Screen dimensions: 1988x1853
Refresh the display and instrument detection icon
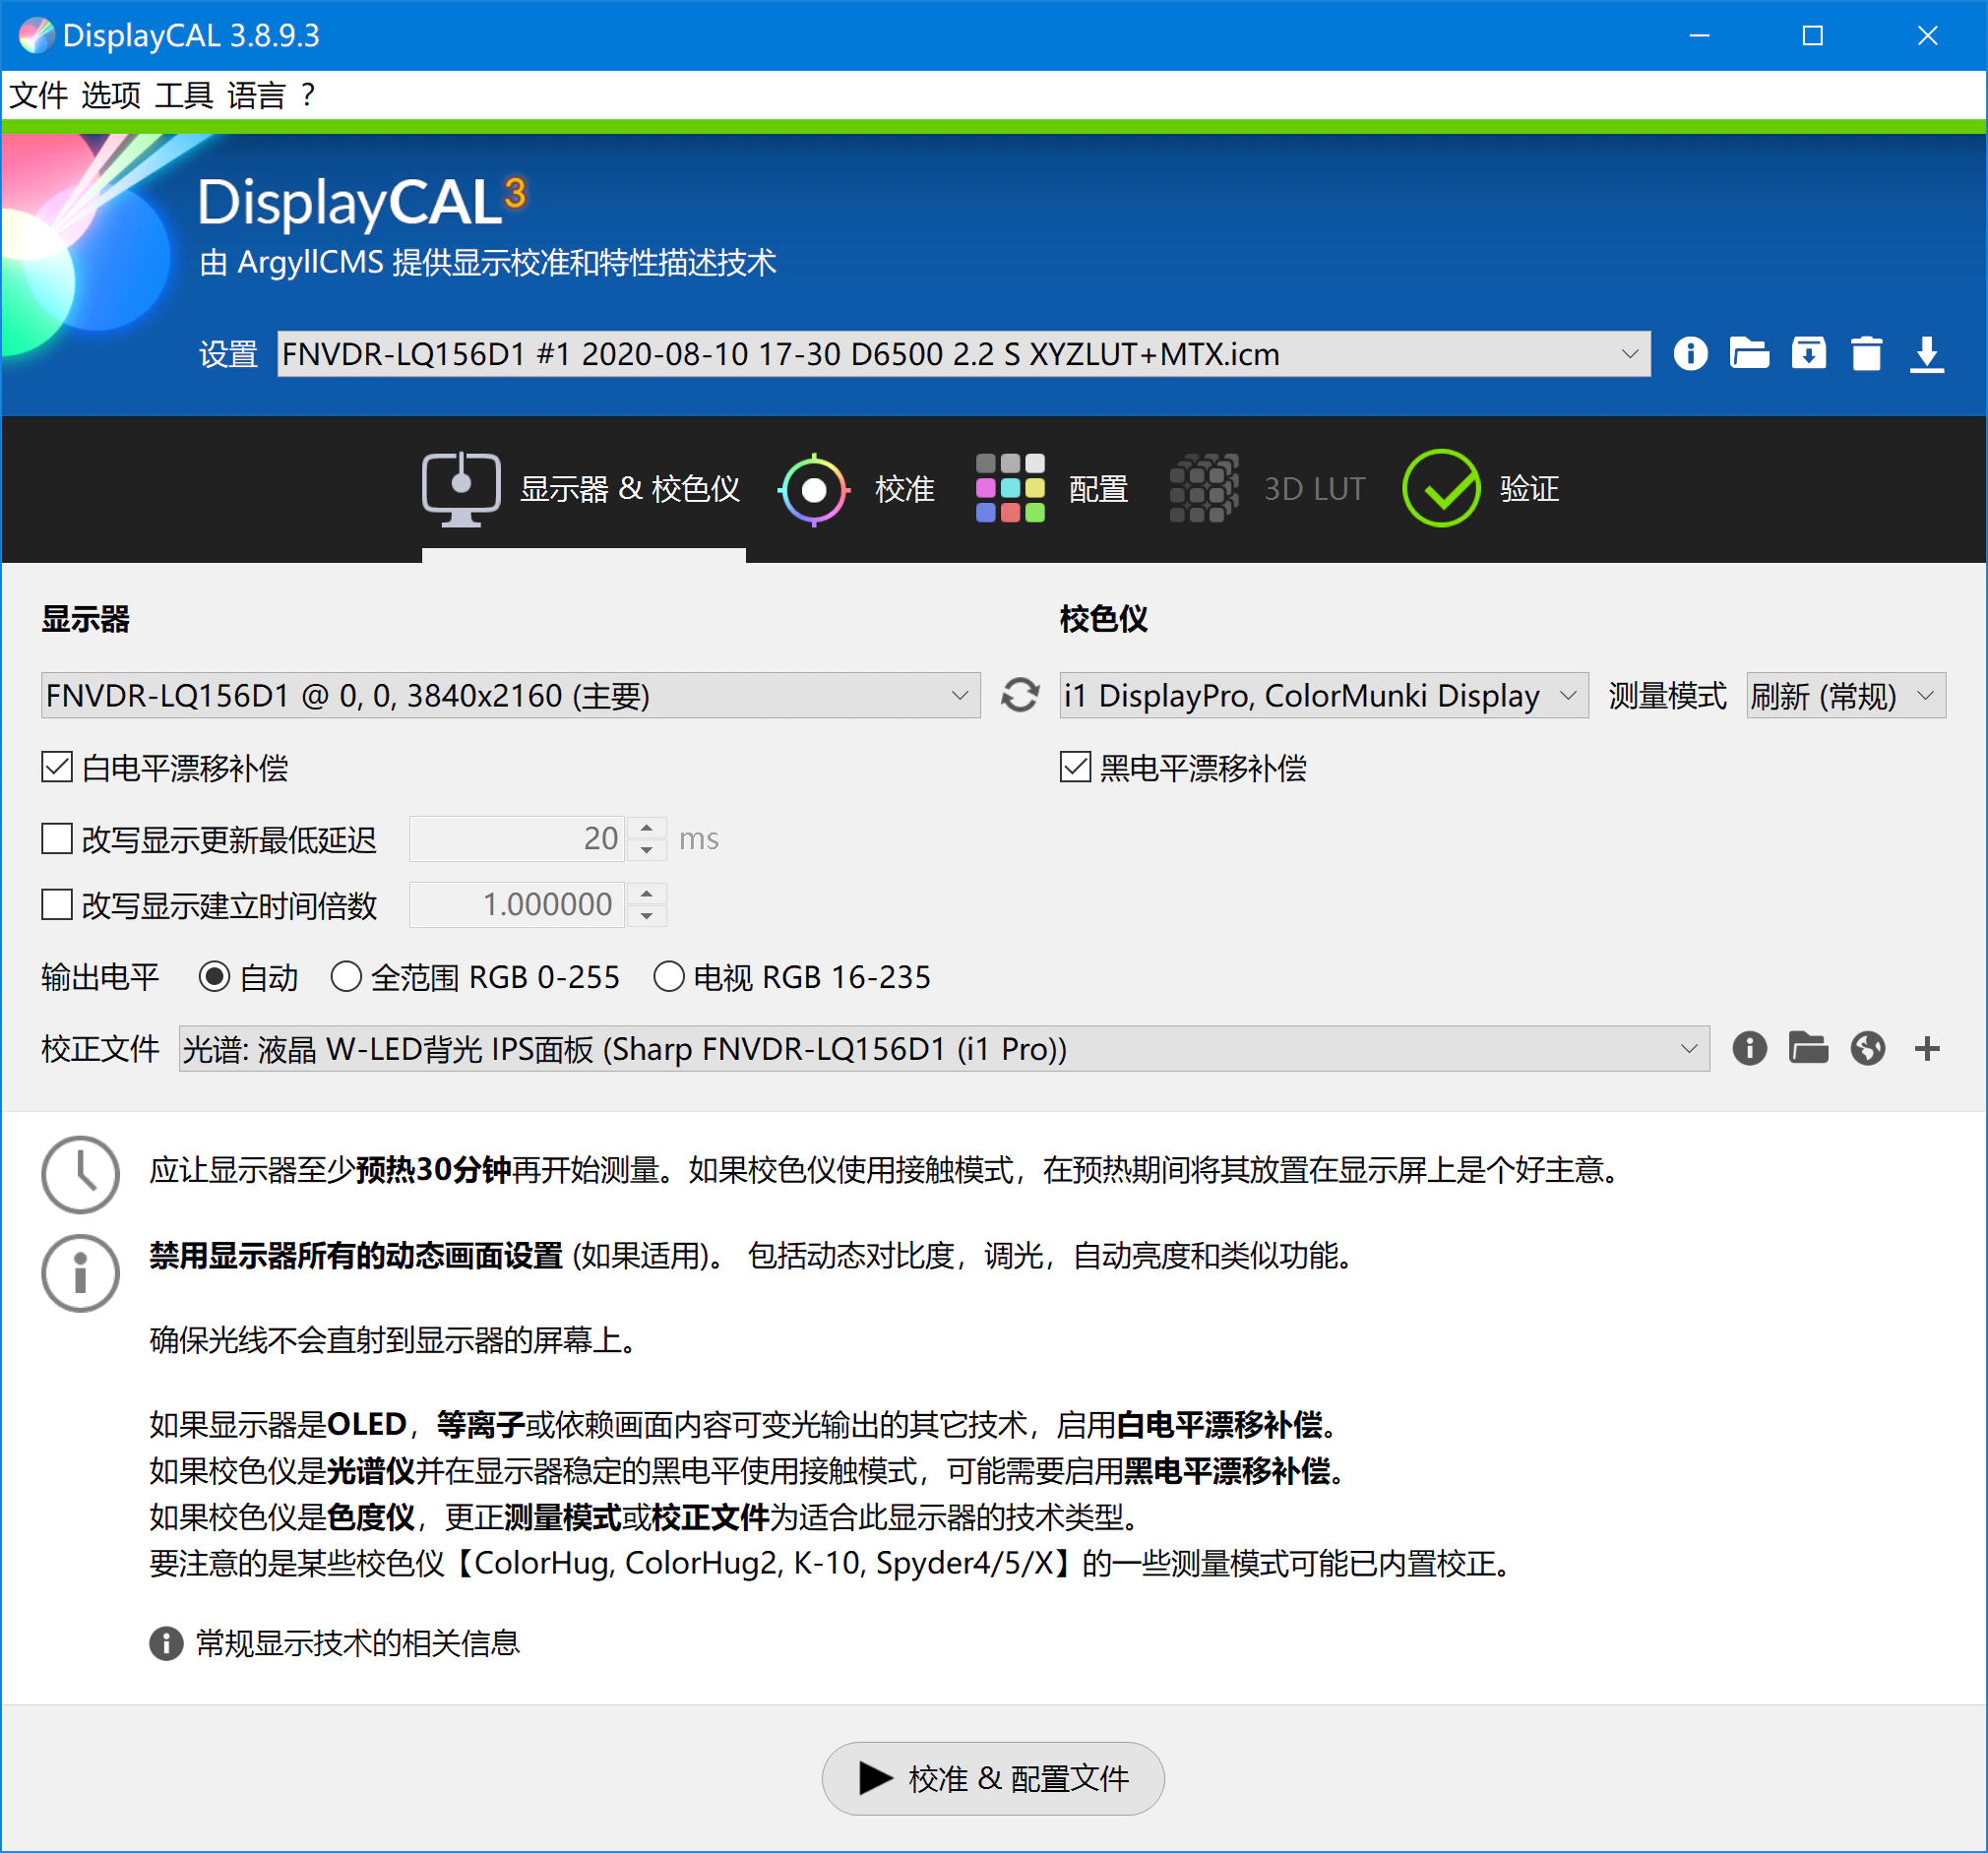[1019, 695]
